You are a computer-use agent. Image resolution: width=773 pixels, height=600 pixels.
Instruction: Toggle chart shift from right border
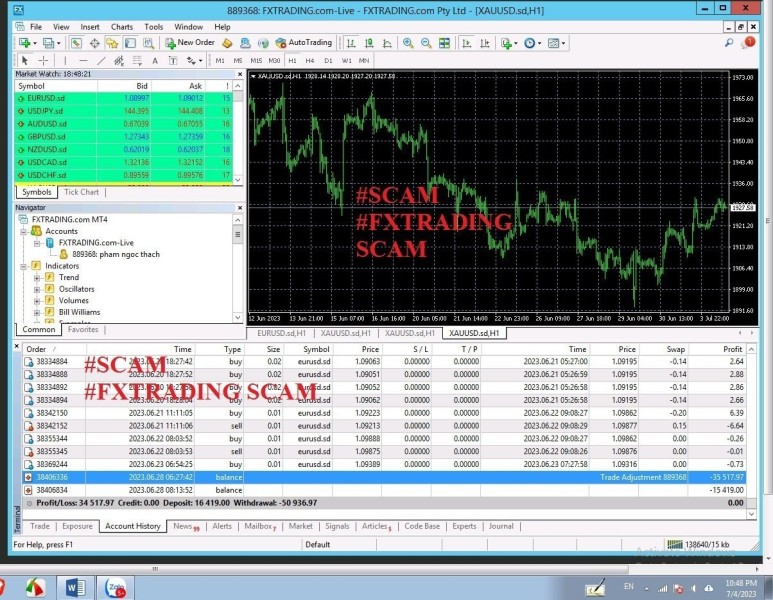[485, 43]
